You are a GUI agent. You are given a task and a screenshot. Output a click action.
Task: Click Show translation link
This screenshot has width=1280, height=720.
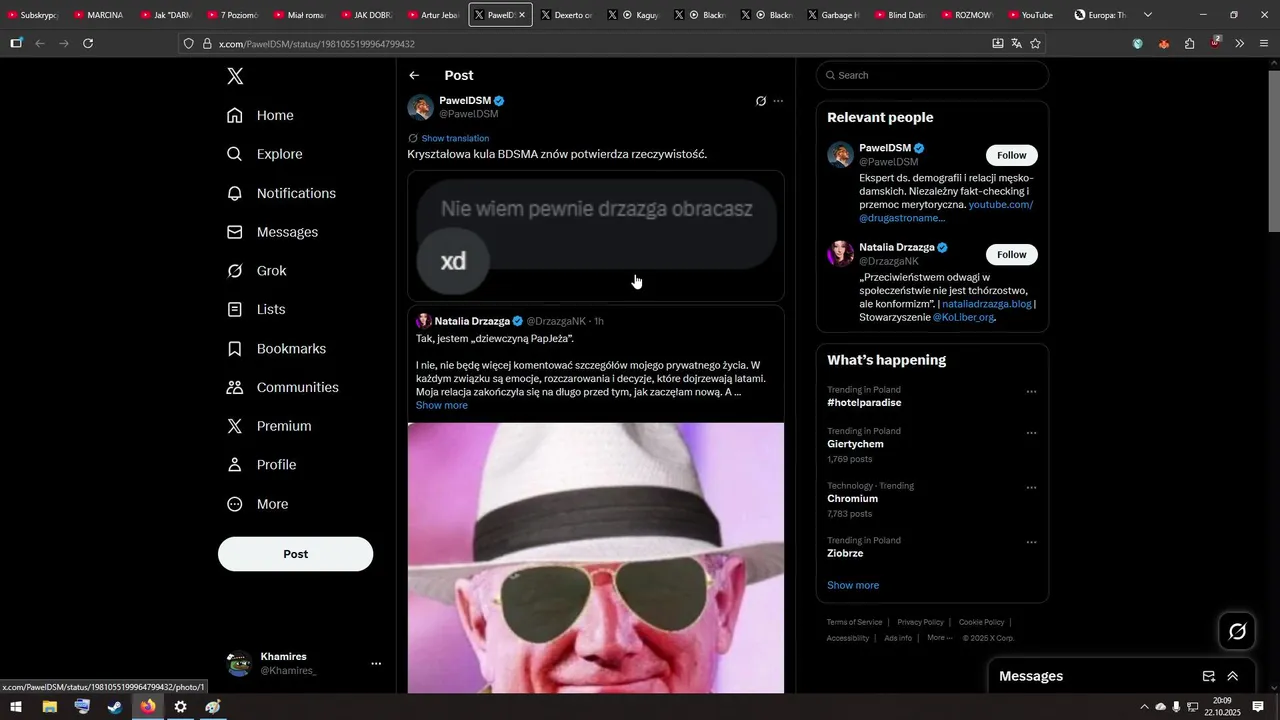(x=455, y=138)
